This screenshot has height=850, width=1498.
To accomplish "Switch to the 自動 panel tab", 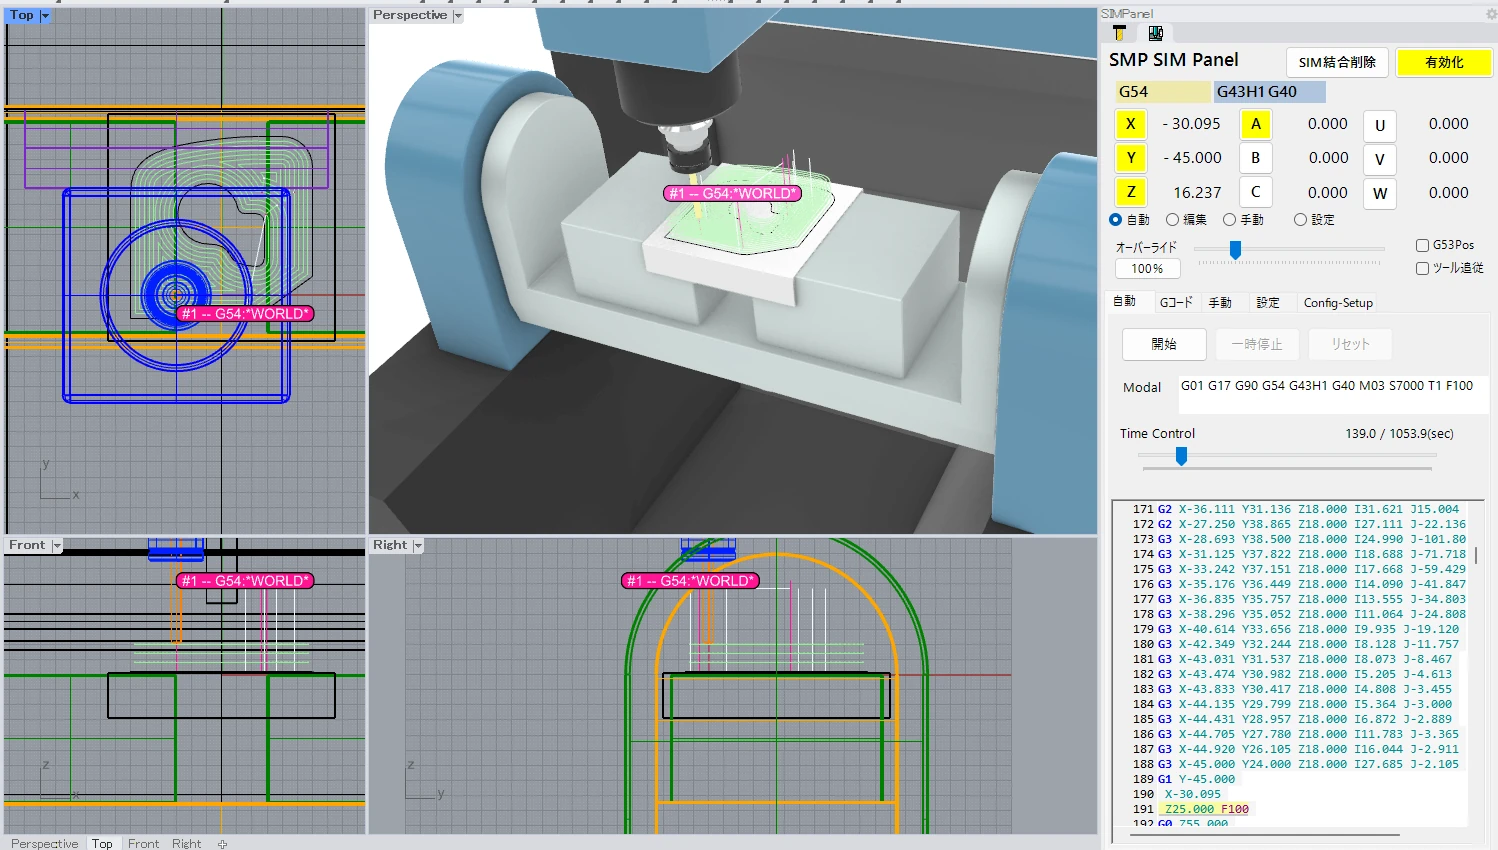I will coord(1125,301).
